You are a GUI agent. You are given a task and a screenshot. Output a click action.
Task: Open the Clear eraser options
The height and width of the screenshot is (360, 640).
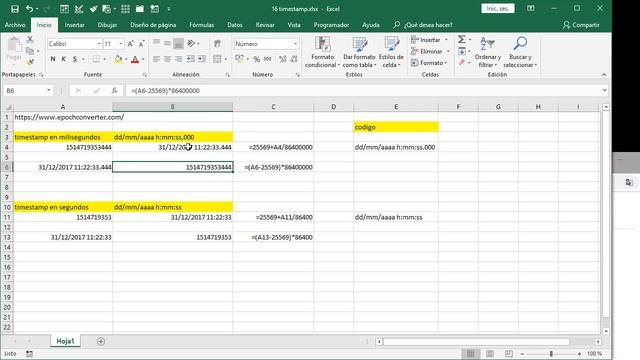click(x=464, y=62)
